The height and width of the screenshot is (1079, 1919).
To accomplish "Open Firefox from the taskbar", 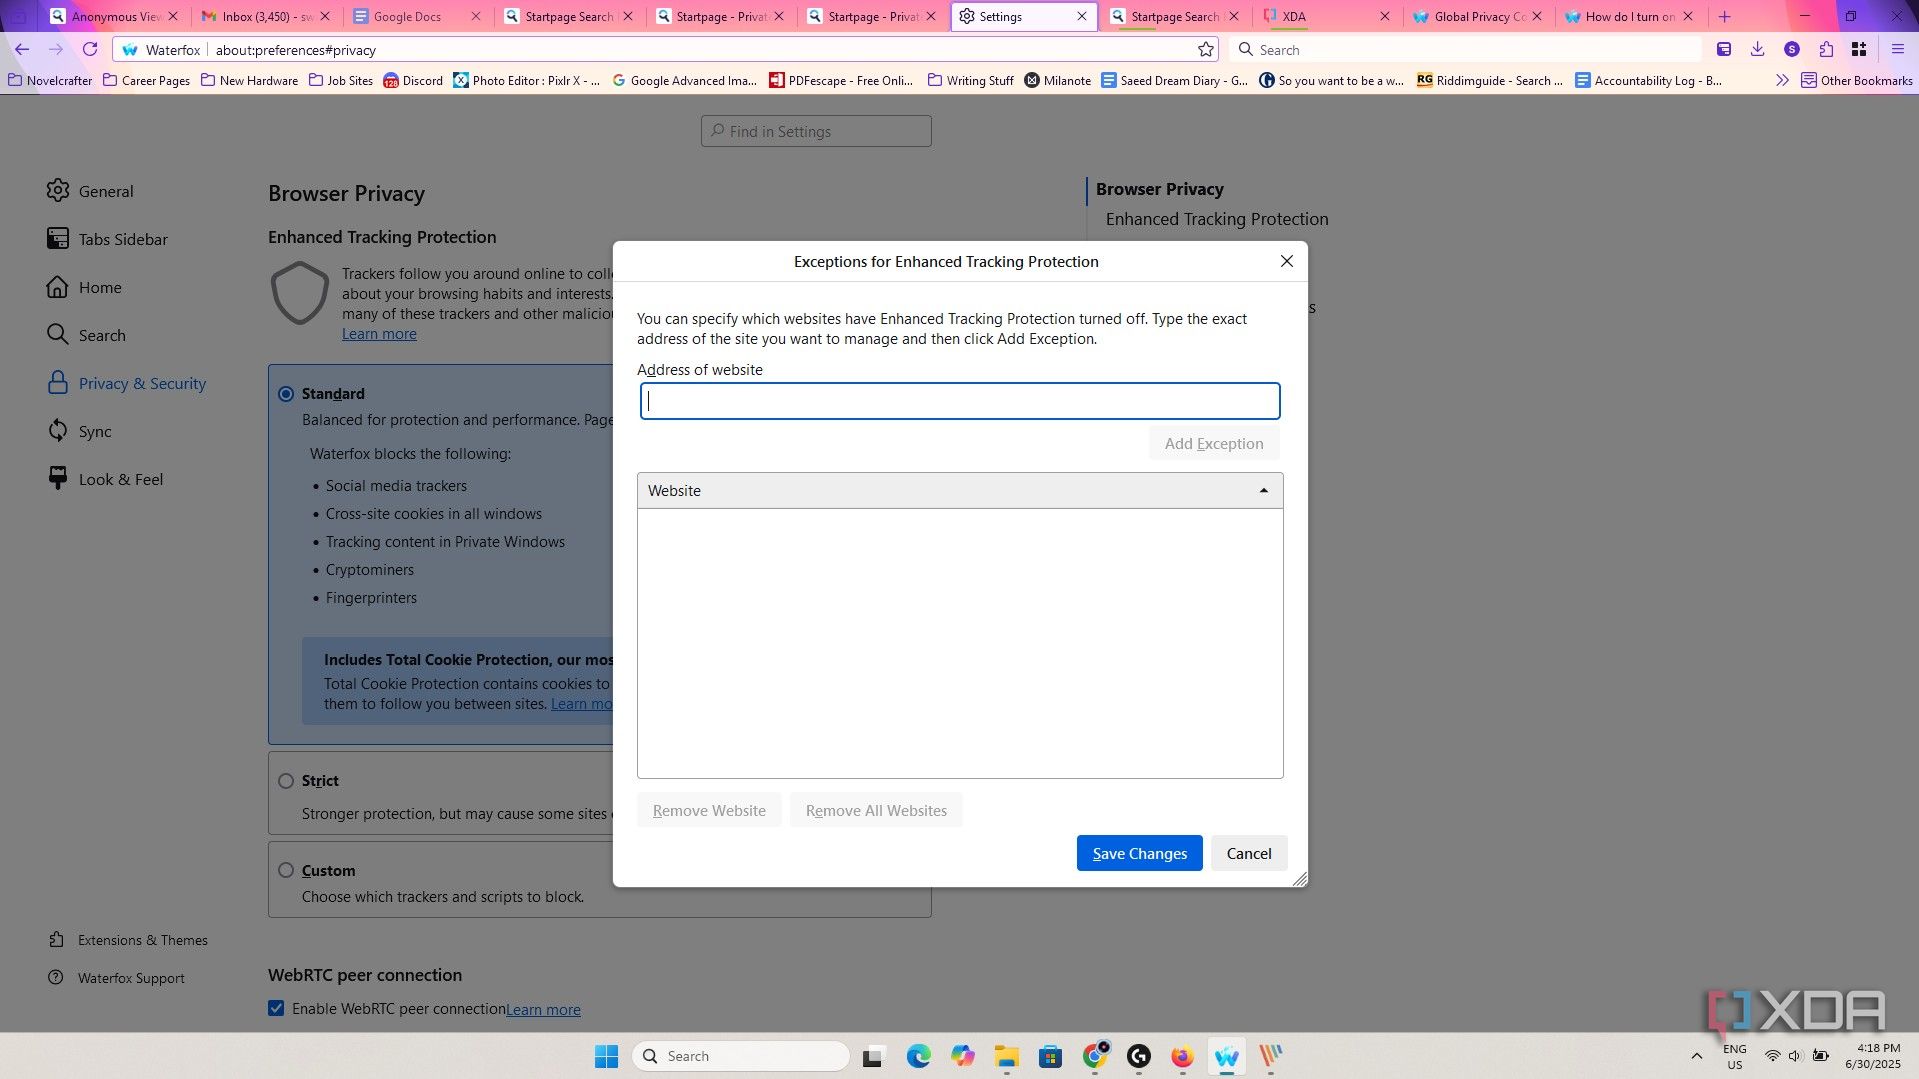I will 1182,1056.
